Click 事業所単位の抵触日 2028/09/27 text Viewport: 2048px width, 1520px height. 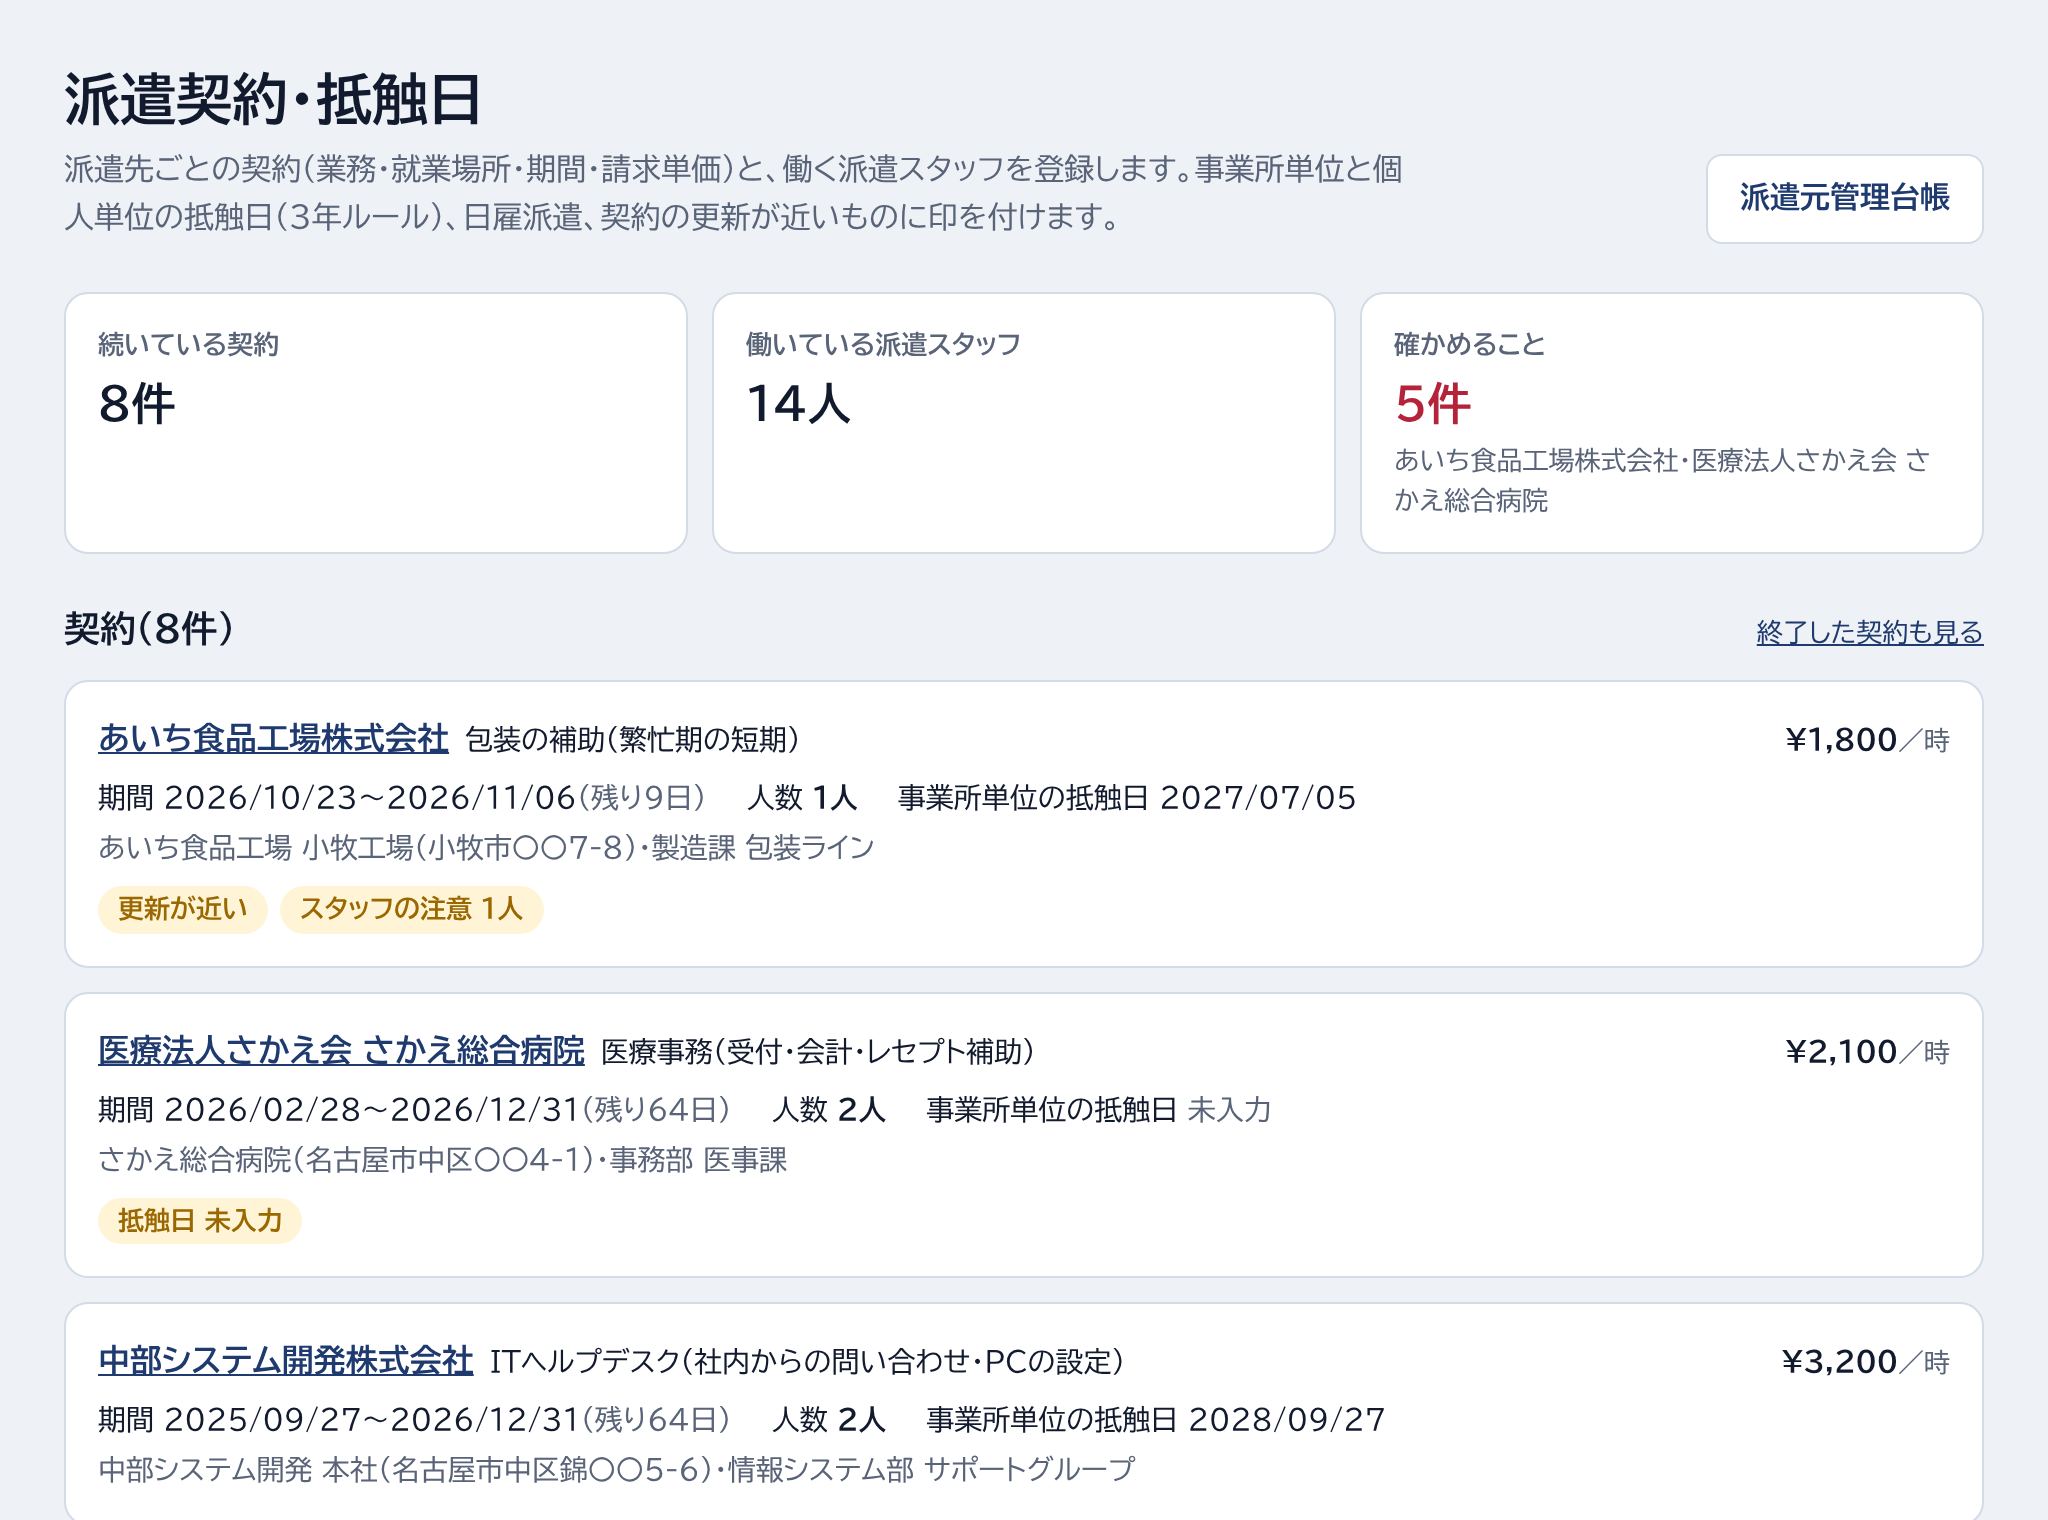(1156, 1420)
